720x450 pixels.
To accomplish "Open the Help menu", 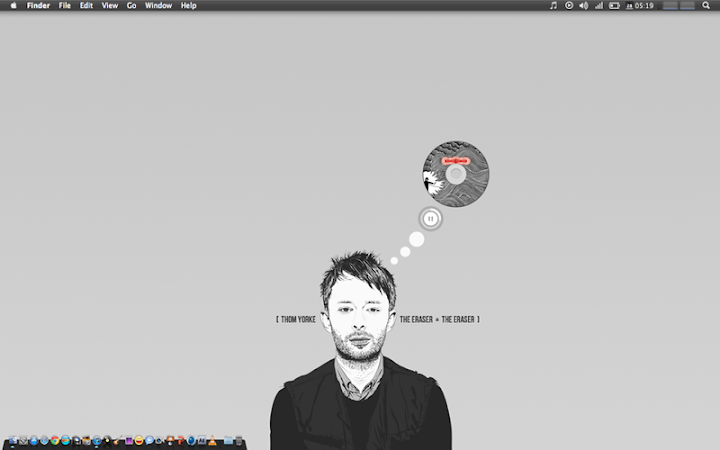I will 188,6.
